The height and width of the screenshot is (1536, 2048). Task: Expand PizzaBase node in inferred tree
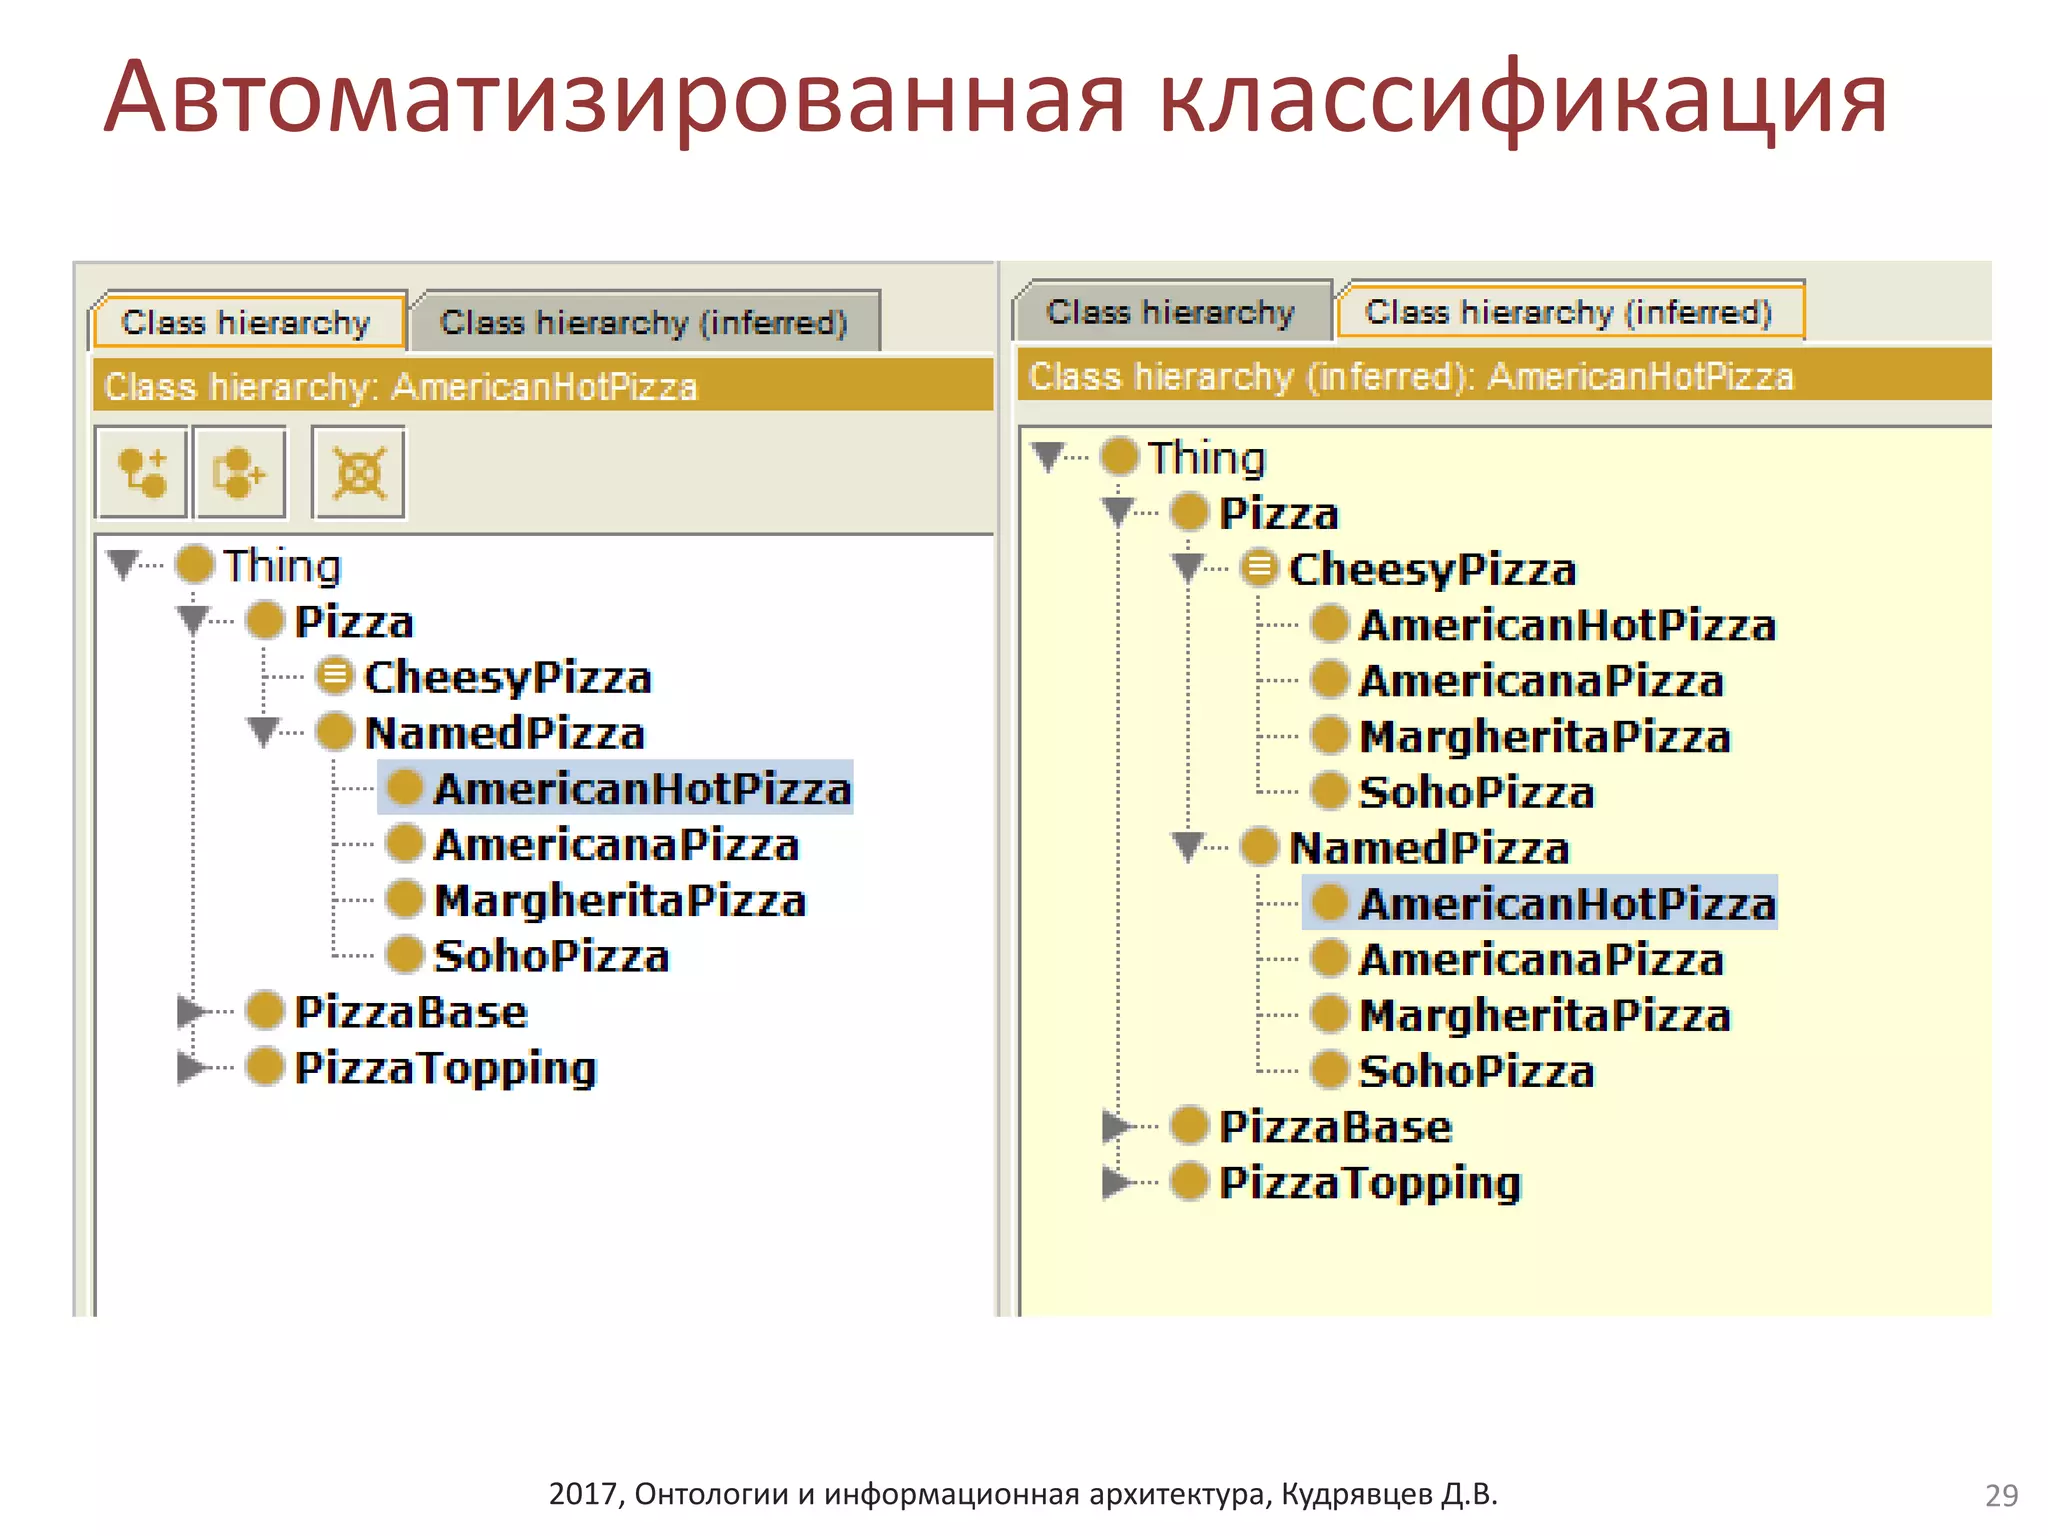(1116, 1126)
